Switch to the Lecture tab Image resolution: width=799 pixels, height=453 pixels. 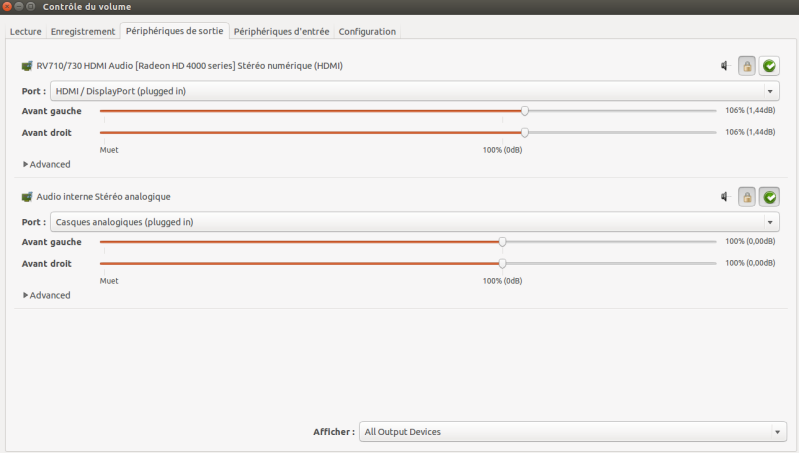(x=25, y=32)
